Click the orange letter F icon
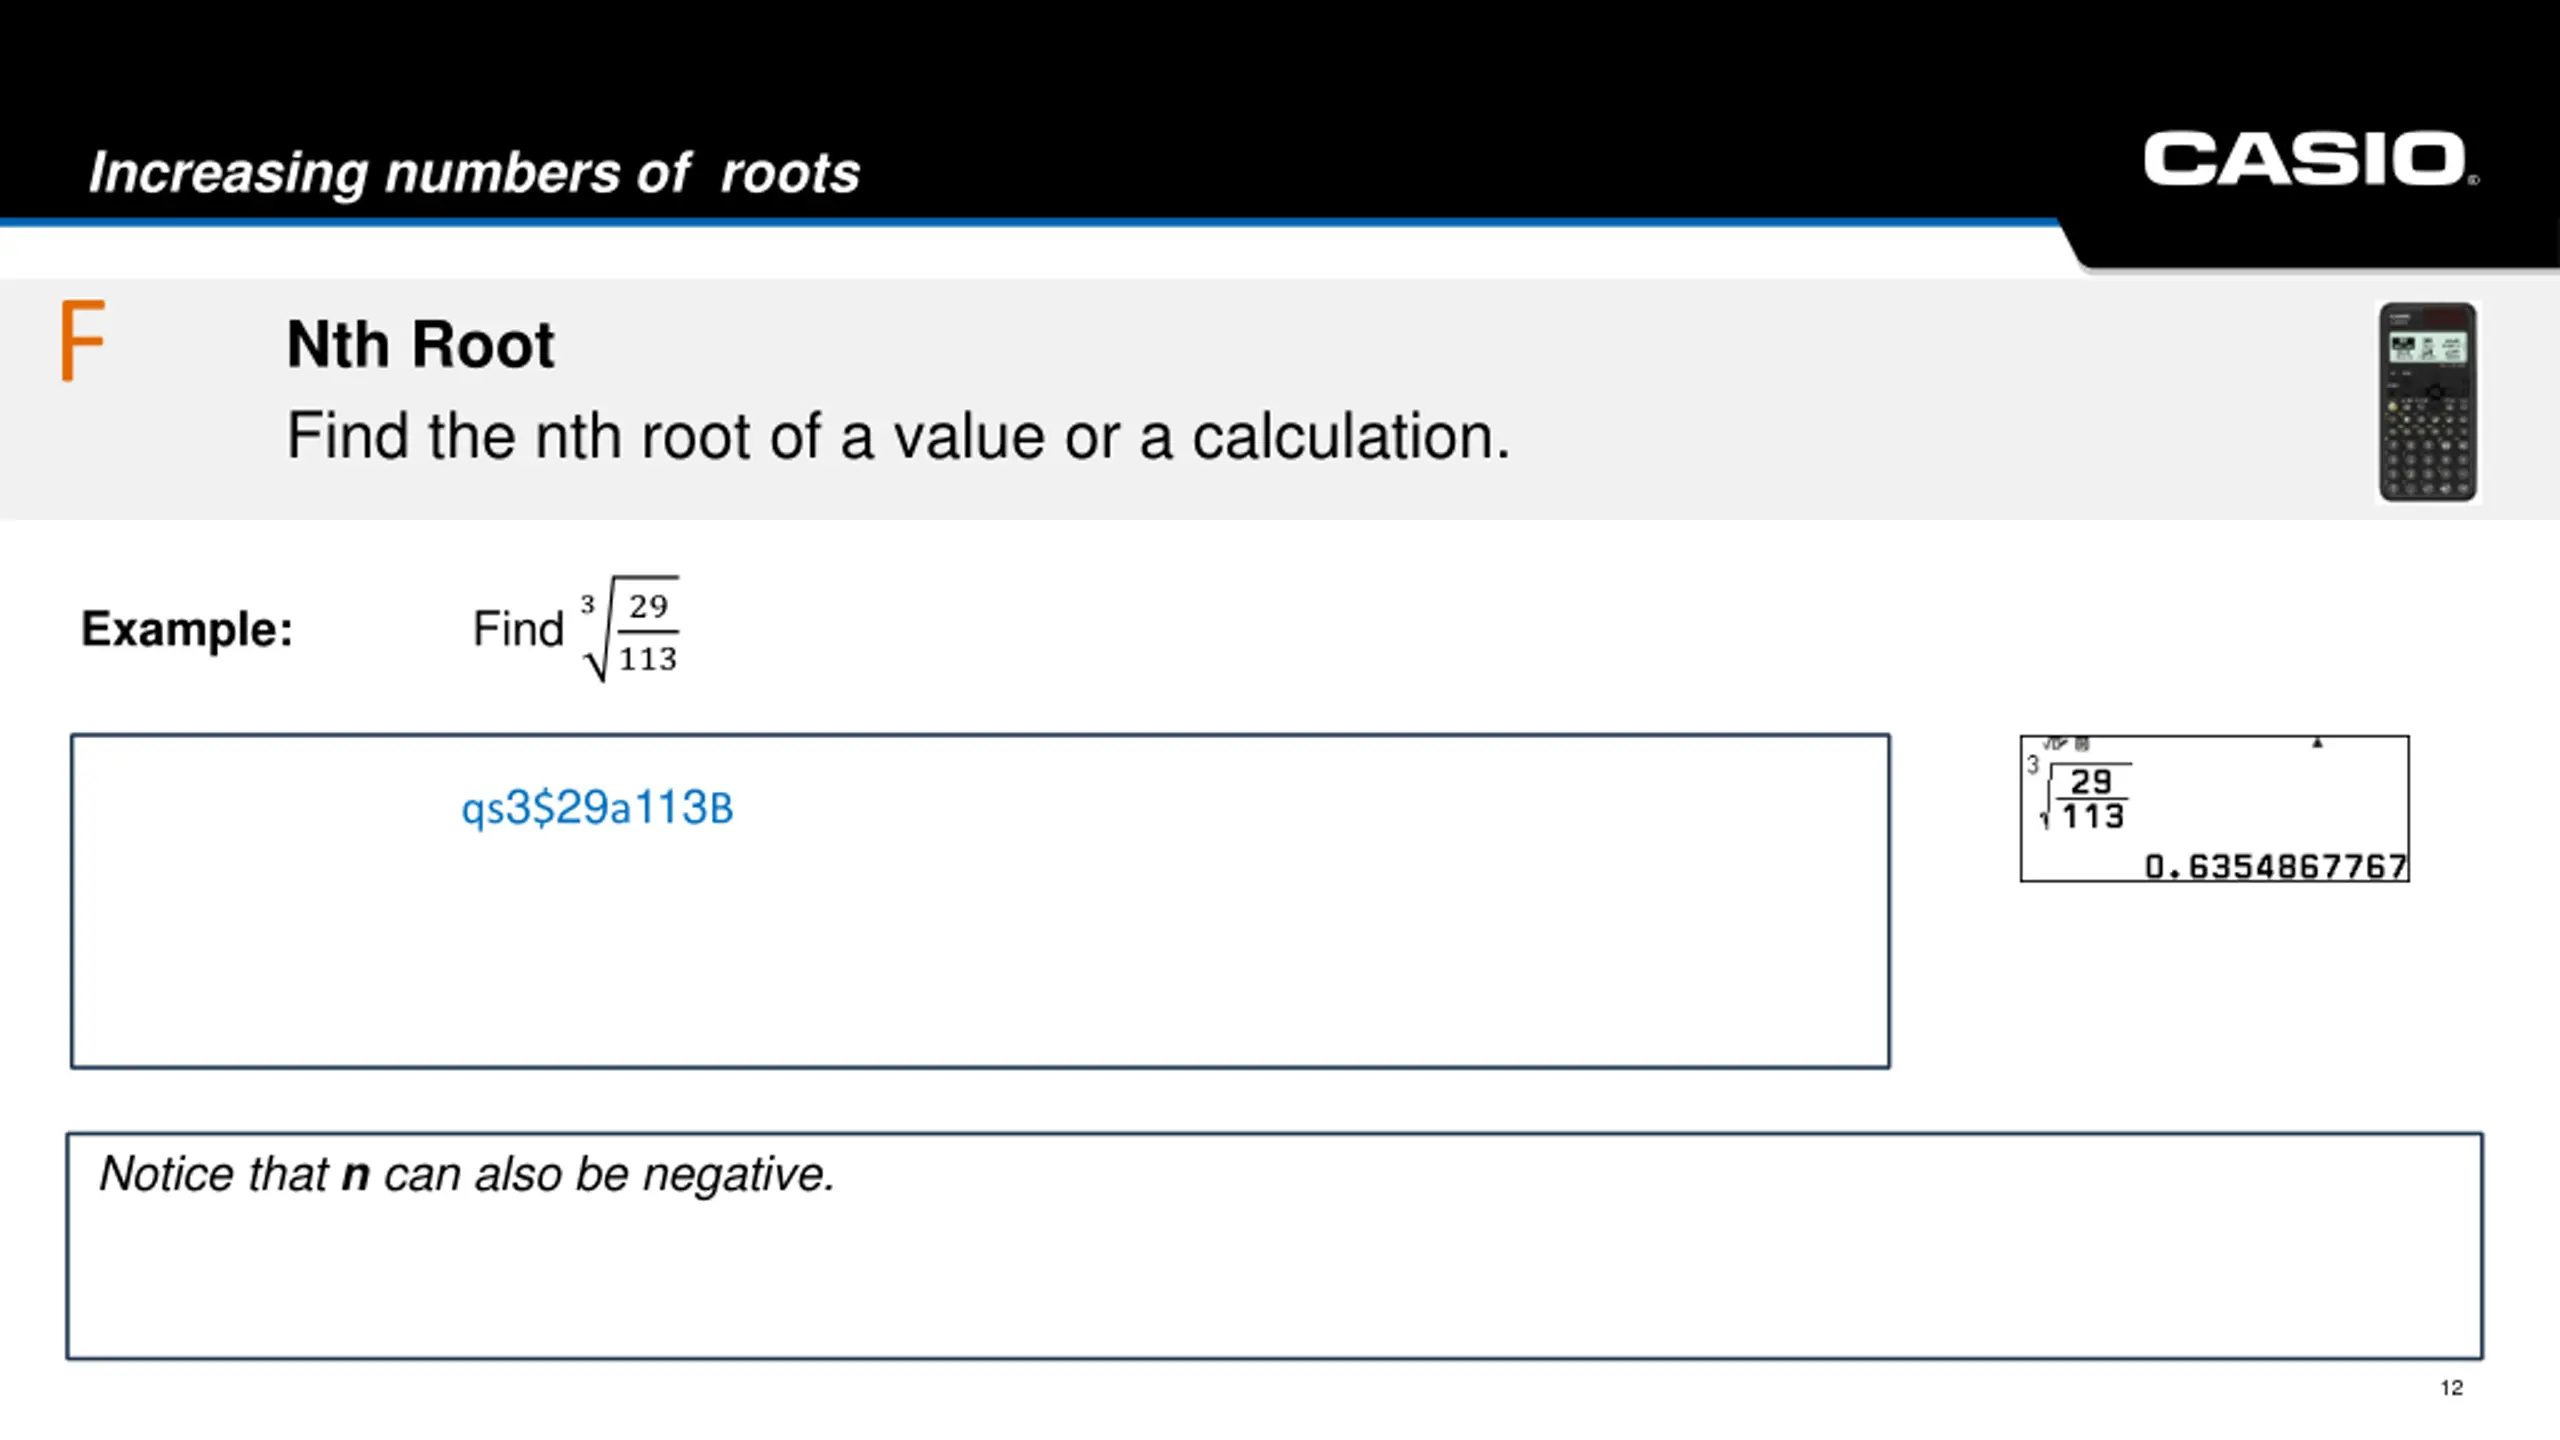Image resolution: width=2560 pixels, height=1440 pixels. (x=82, y=340)
